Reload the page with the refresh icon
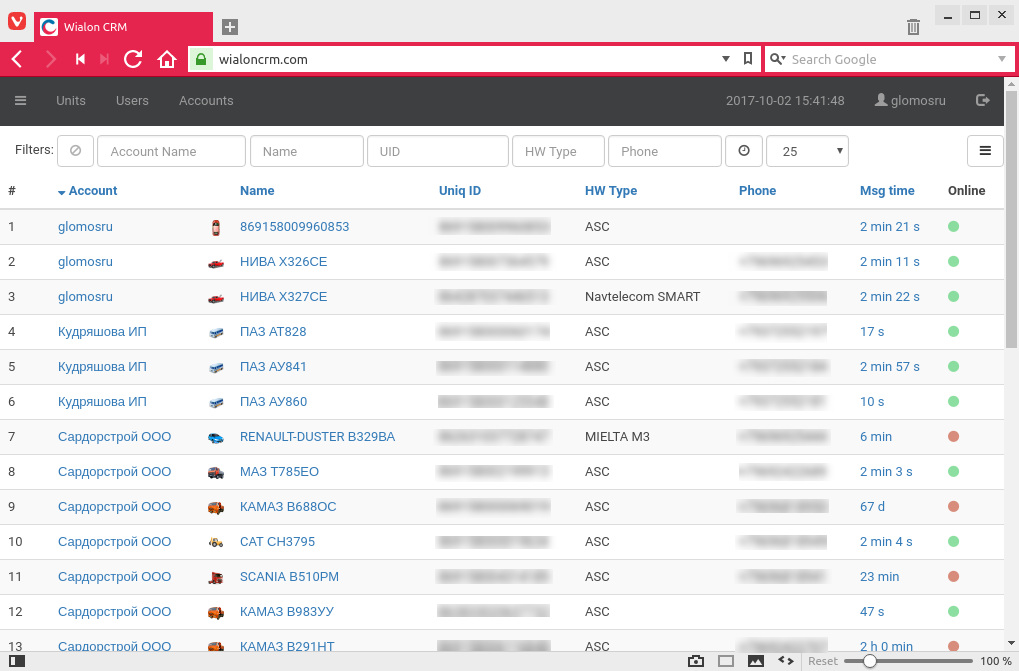1019x671 pixels. 133,60
